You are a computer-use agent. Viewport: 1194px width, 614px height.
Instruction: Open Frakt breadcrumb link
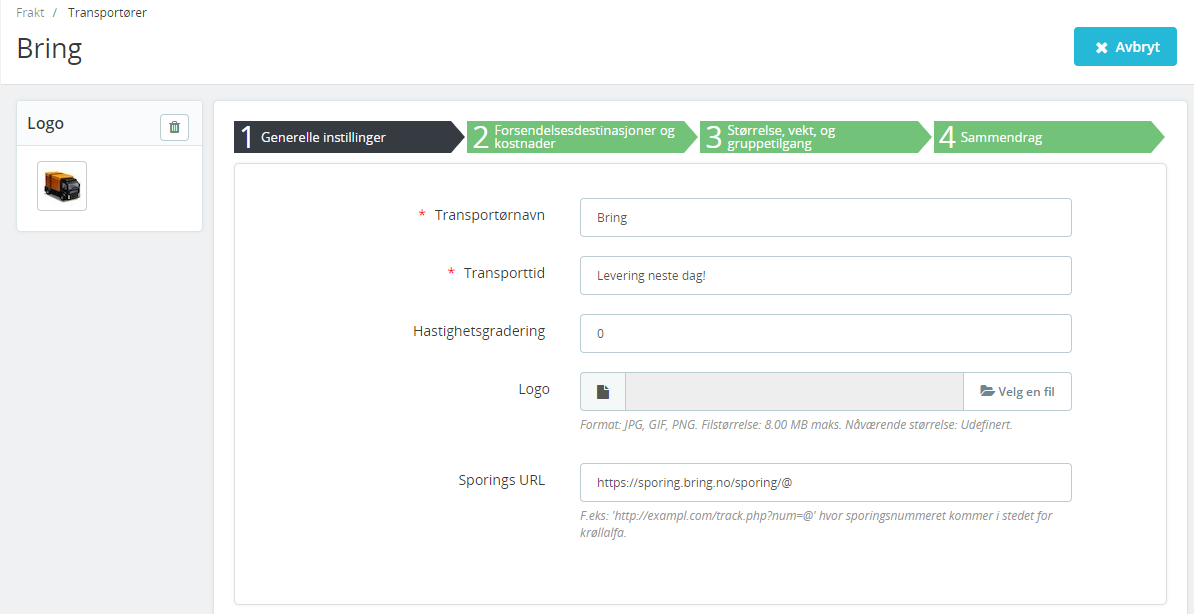(30, 13)
